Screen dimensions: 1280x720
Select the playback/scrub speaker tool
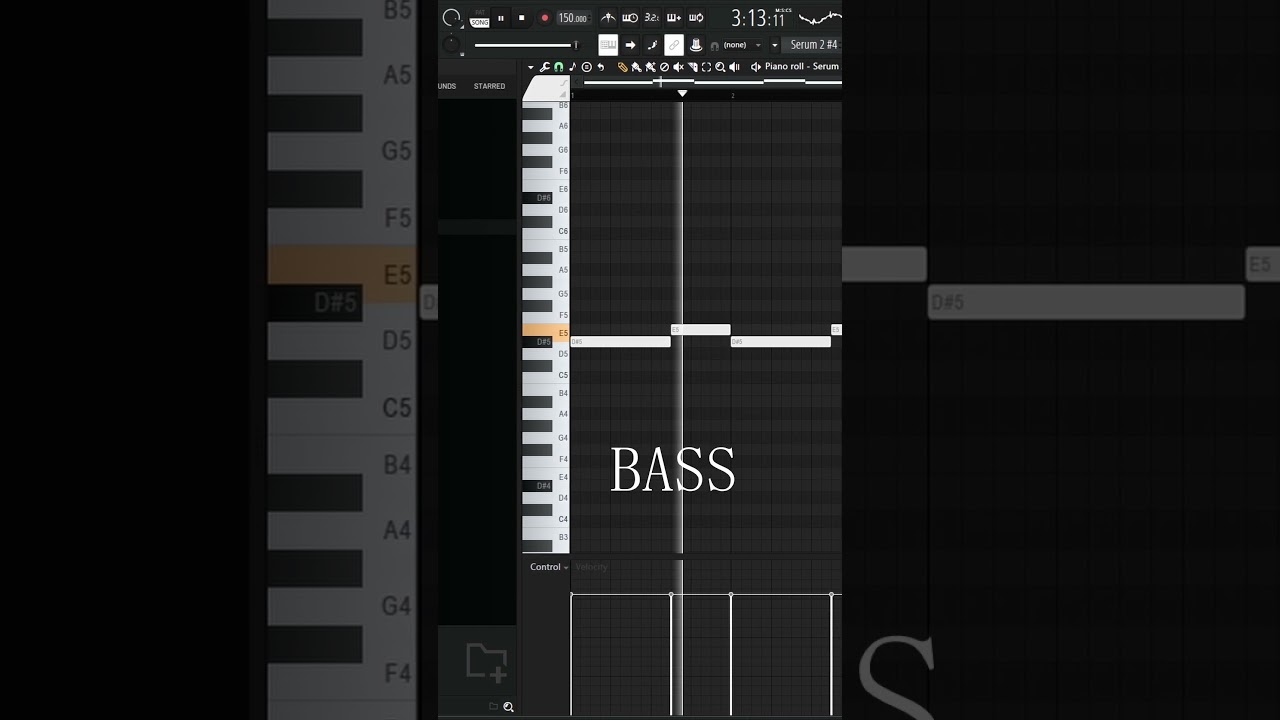click(x=734, y=67)
